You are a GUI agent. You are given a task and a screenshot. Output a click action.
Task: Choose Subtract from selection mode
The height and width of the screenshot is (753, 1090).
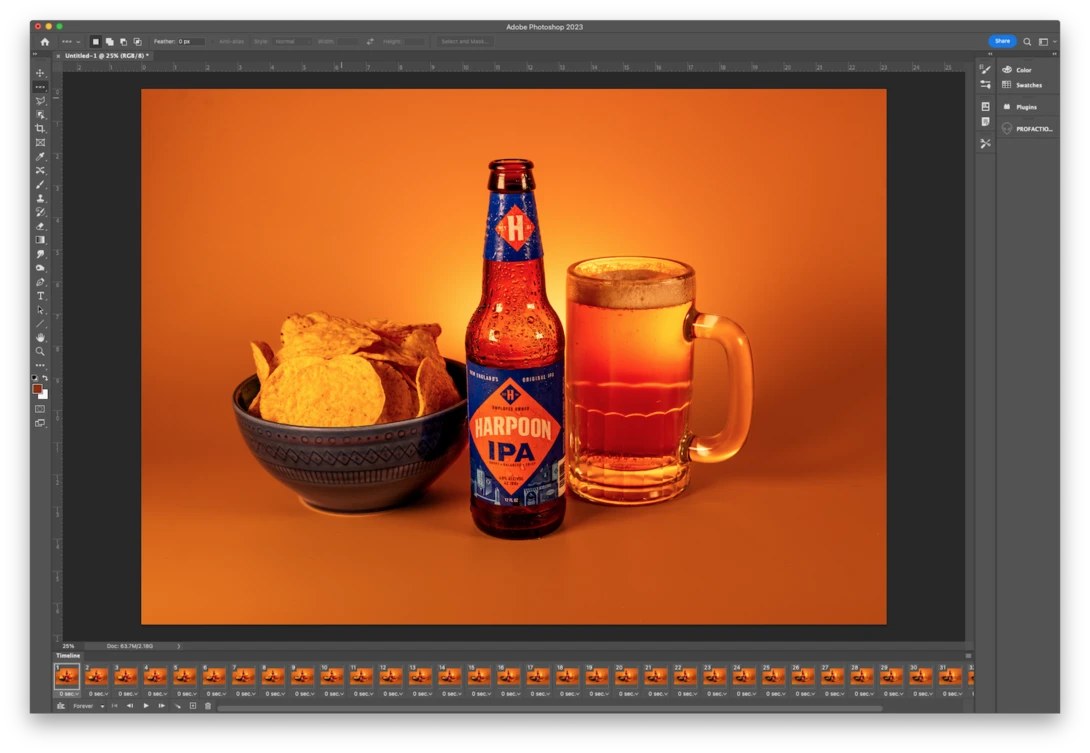point(124,42)
